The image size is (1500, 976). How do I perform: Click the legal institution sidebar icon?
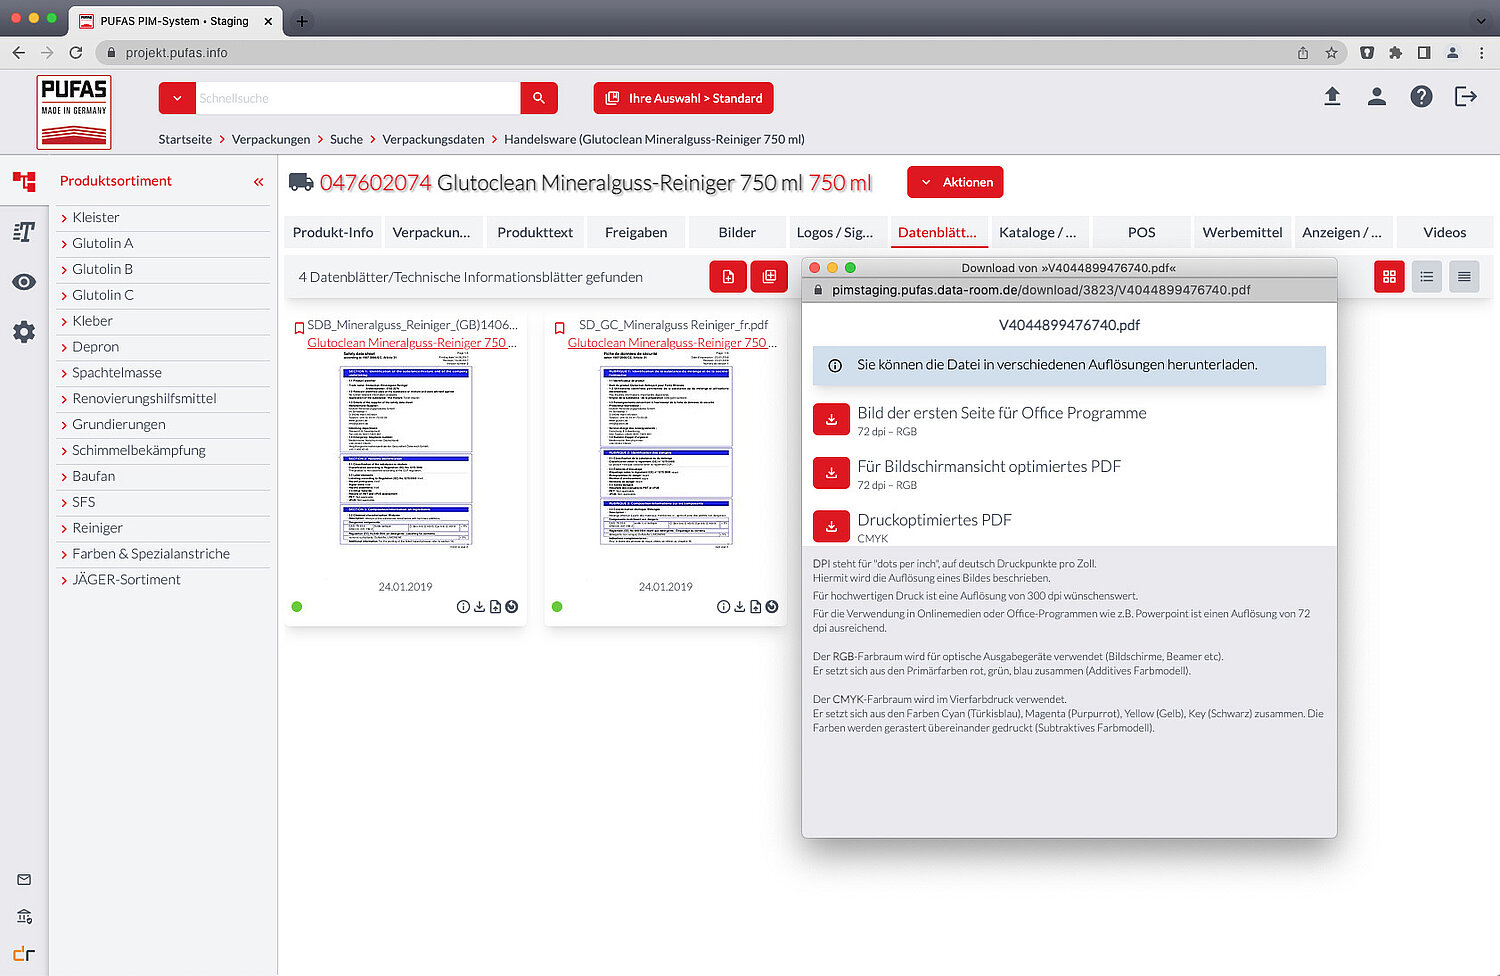(24, 916)
